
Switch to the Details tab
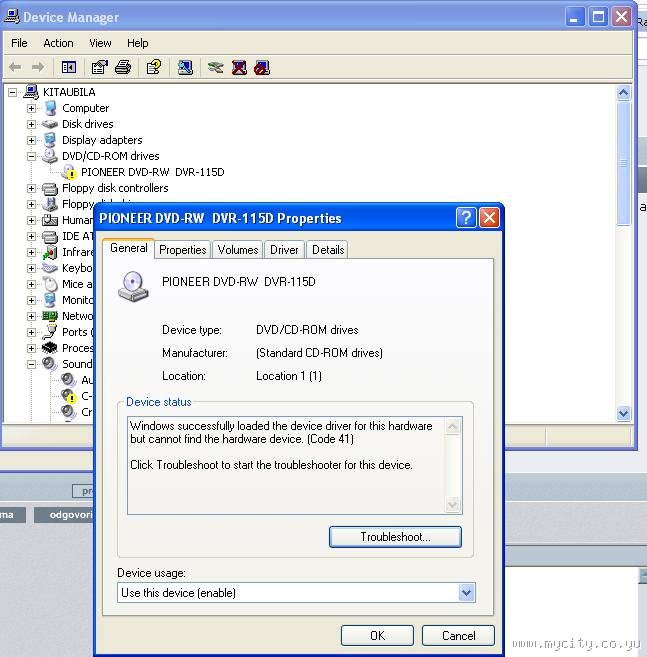tap(328, 250)
